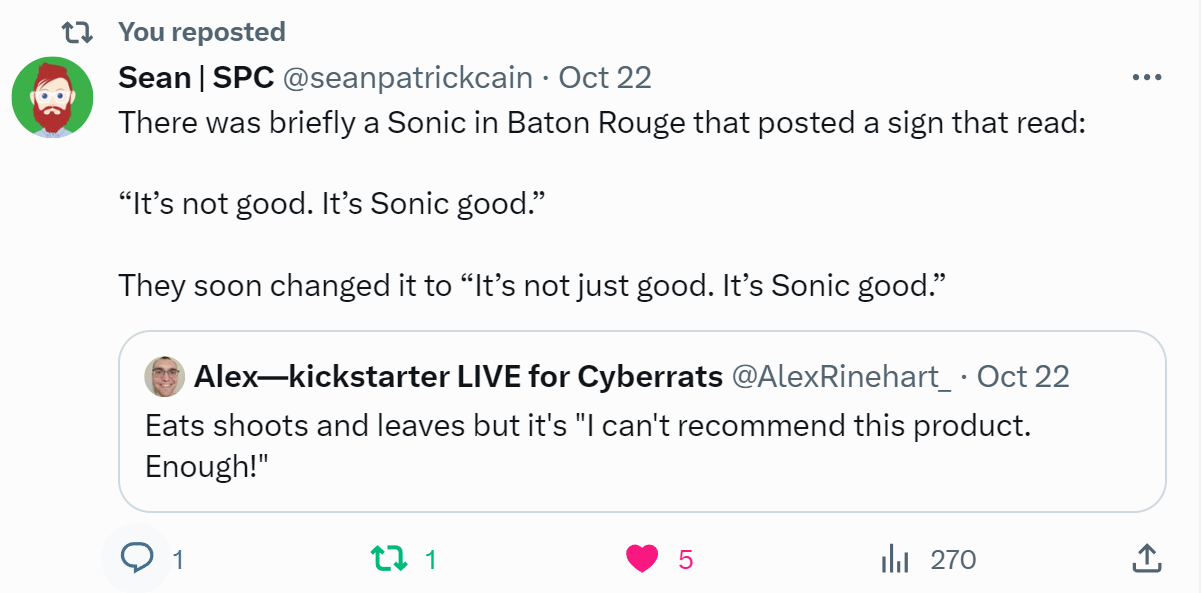Open the three-dot more options menu

click(x=1146, y=78)
